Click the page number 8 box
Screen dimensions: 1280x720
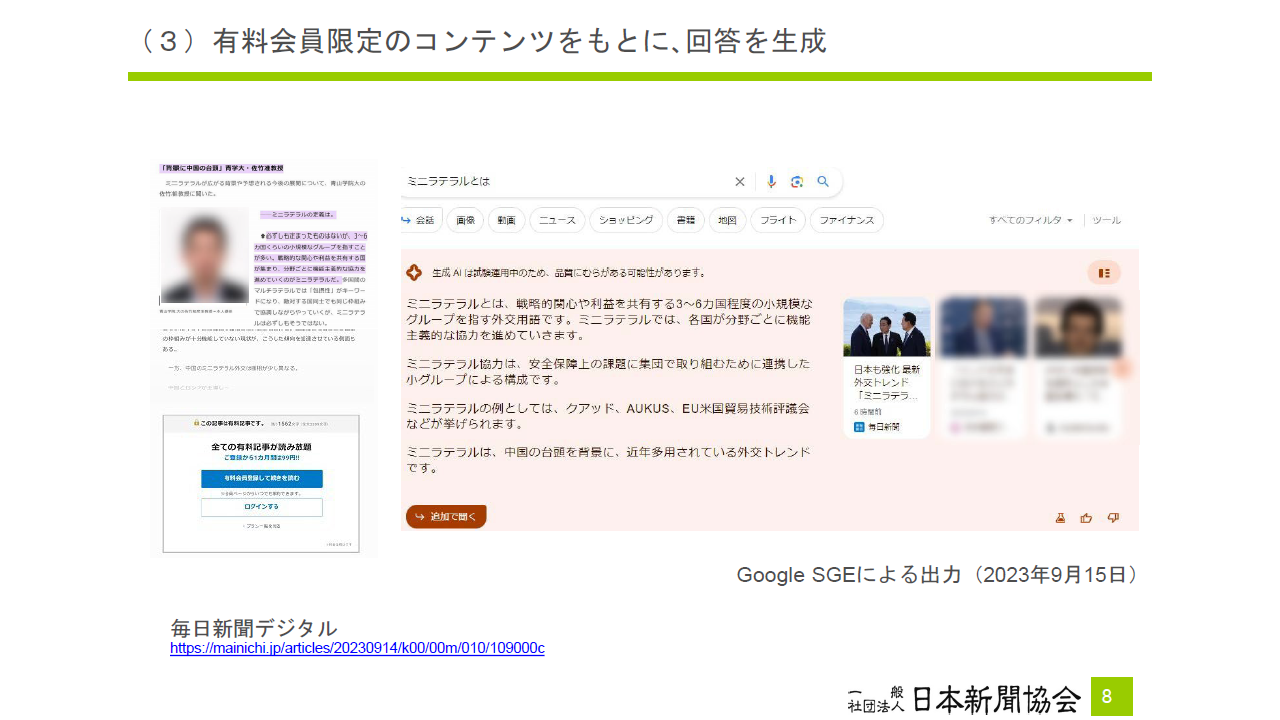[x=1112, y=696]
